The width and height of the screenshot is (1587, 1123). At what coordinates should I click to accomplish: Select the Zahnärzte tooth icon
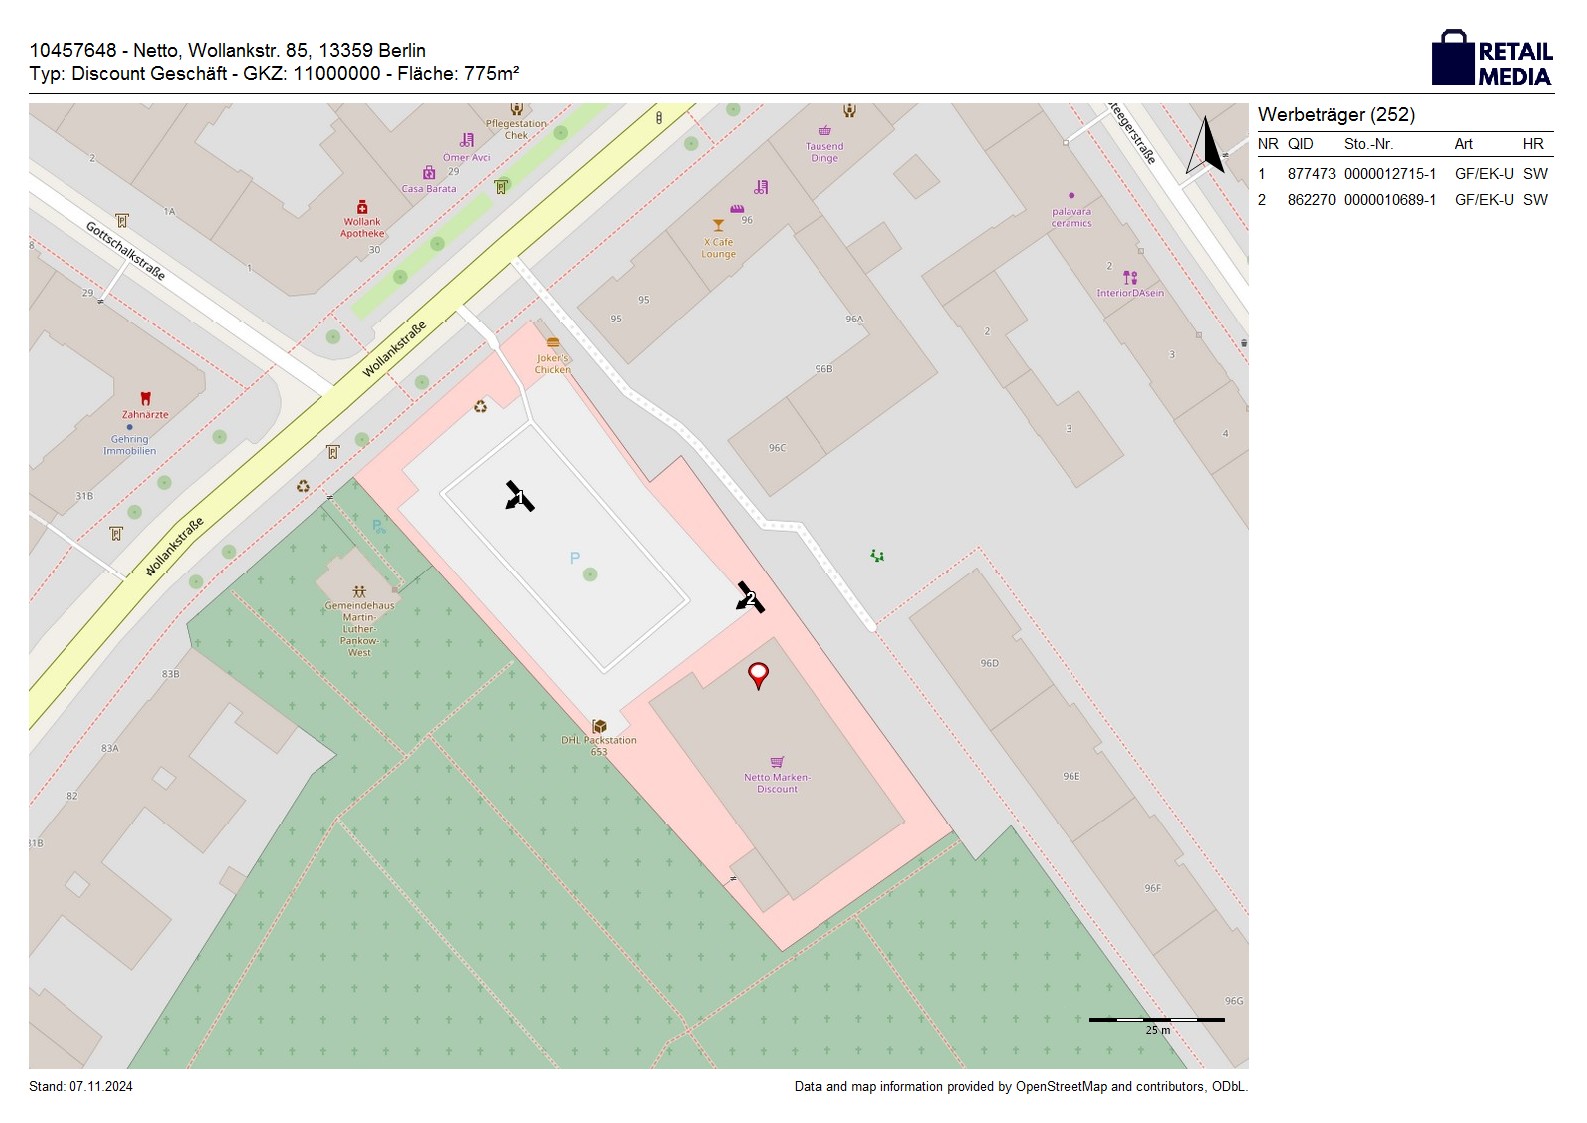coord(145,399)
